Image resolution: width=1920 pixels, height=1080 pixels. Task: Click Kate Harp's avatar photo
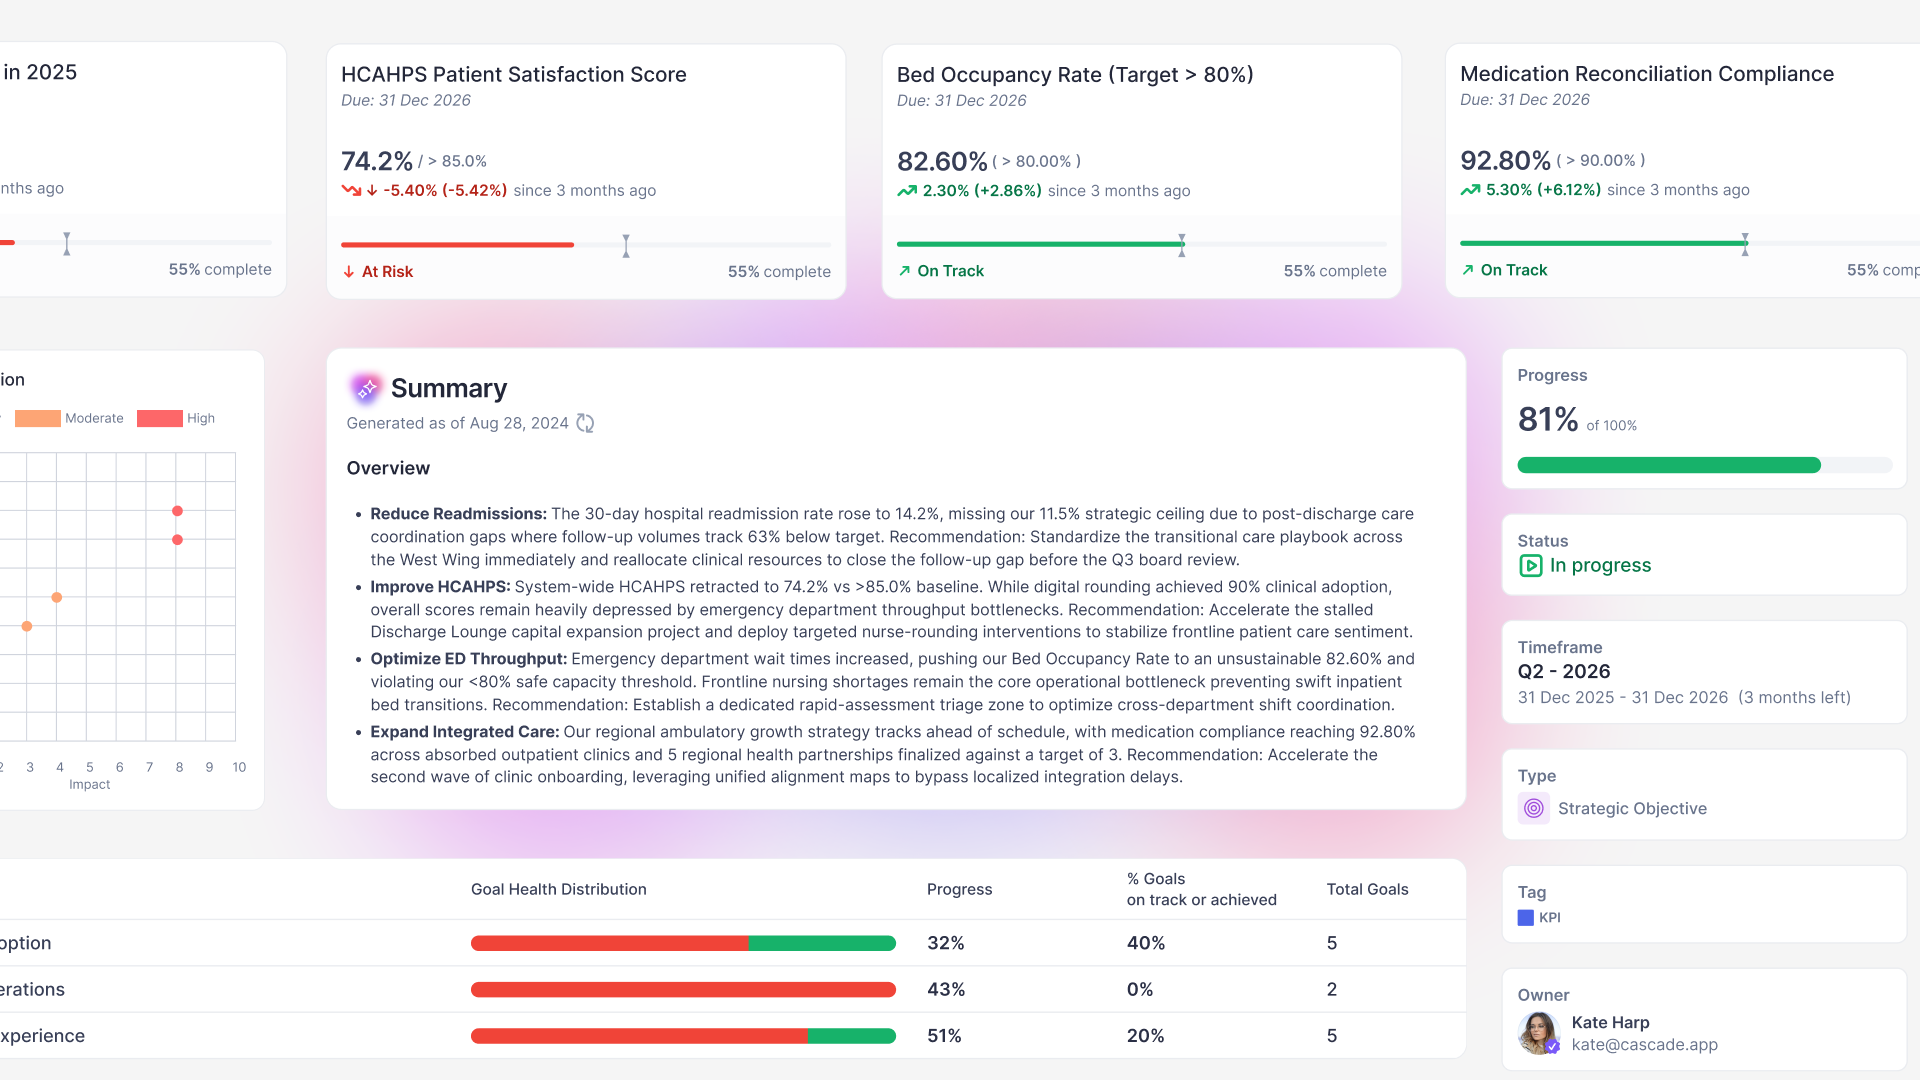1538,1033
